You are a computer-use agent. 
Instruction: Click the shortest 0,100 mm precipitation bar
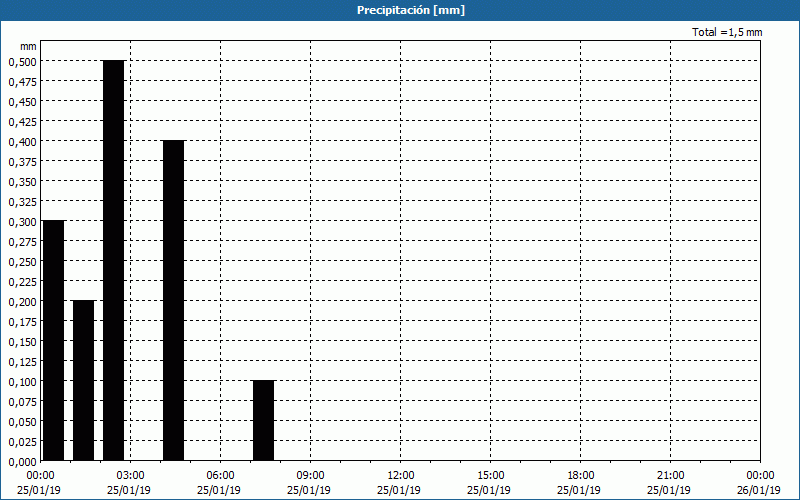click(264, 421)
